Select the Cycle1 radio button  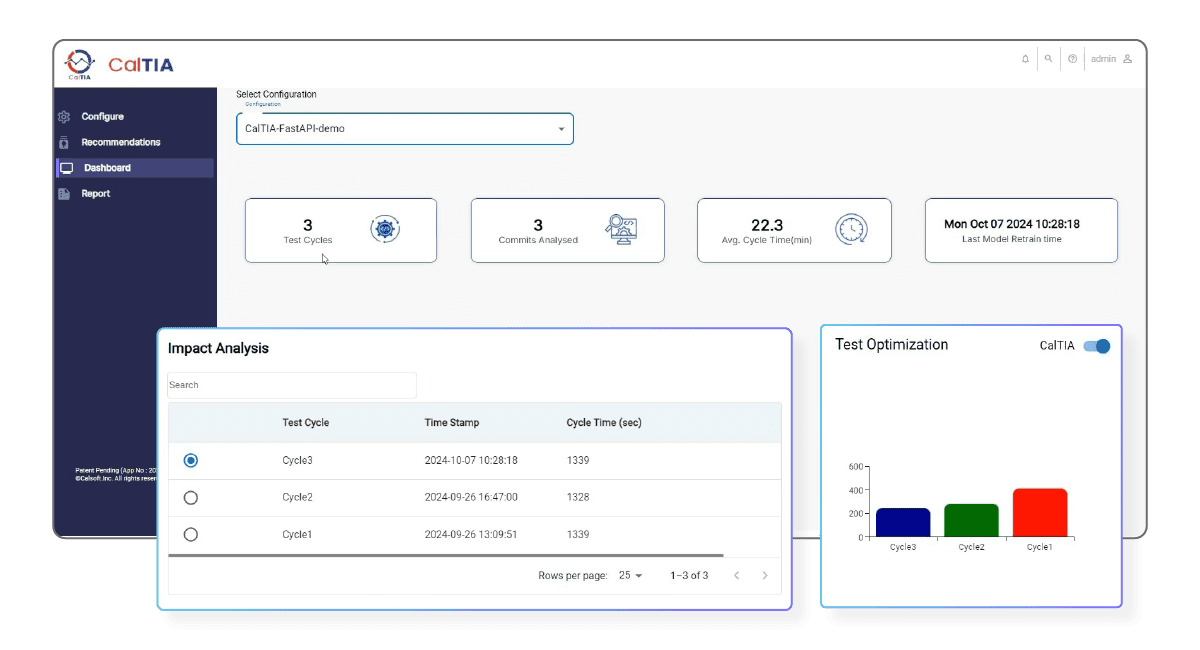[191, 534]
